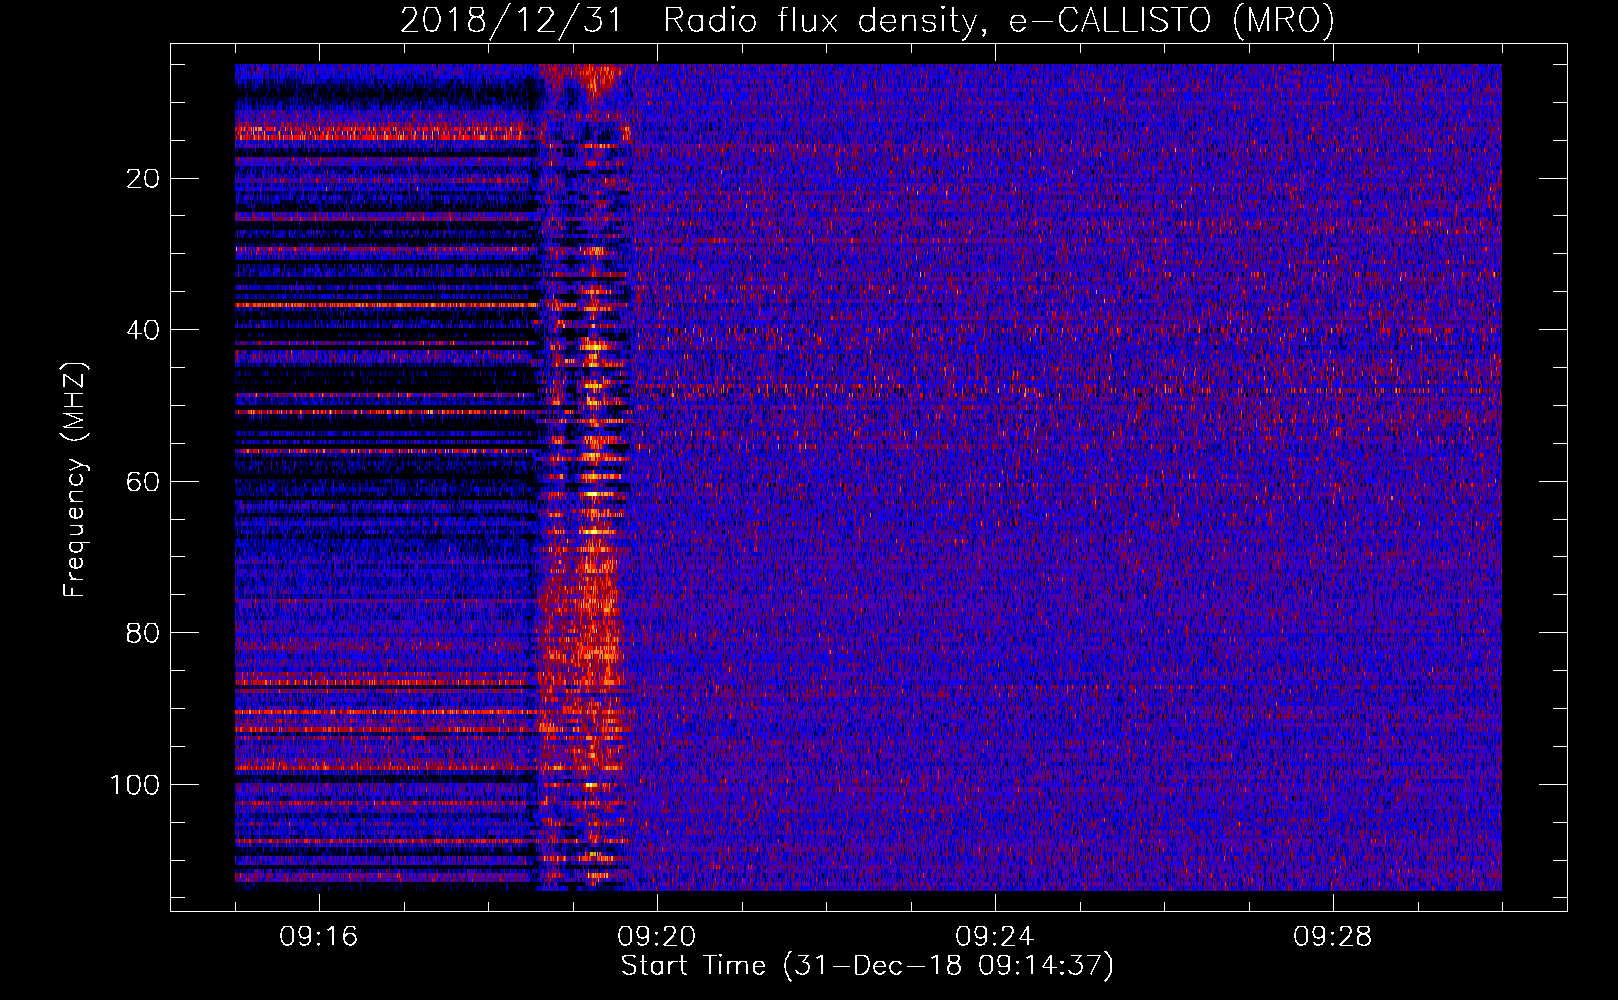Click the '09:20' time tick label
Image resolution: width=1618 pixels, height=1000 pixels.
(x=657, y=937)
